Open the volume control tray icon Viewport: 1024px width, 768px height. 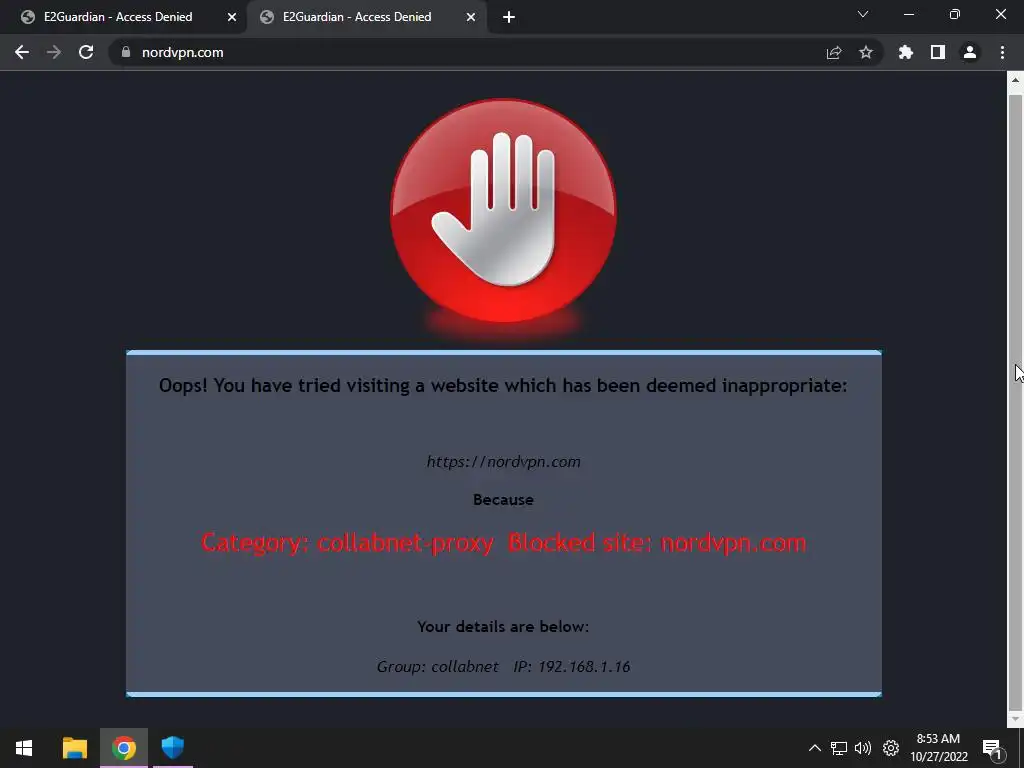[x=863, y=748]
